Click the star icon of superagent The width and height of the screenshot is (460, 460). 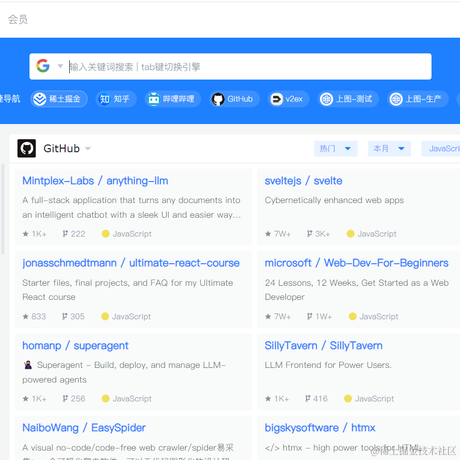26,399
